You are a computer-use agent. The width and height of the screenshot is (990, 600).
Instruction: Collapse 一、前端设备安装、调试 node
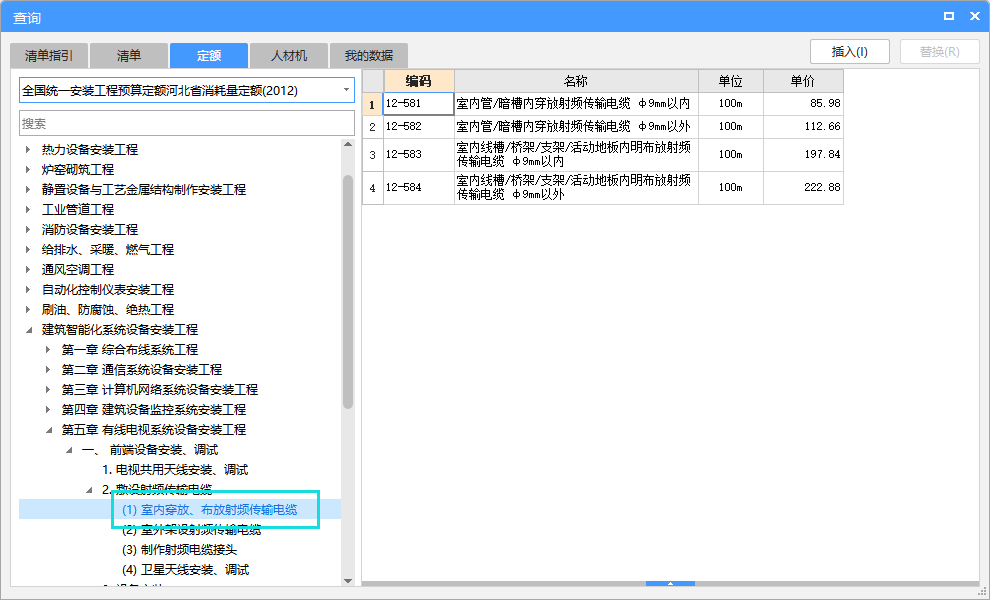pos(69,450)
